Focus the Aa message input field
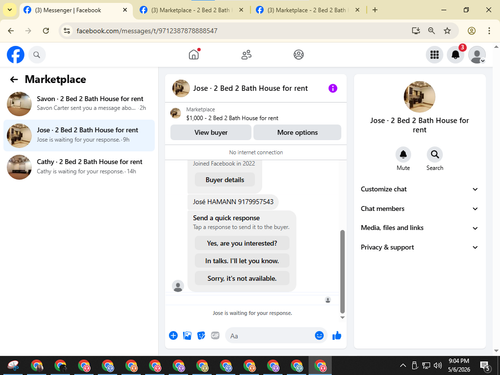This screenshot has width=500, height=375. tap(270, 336)
